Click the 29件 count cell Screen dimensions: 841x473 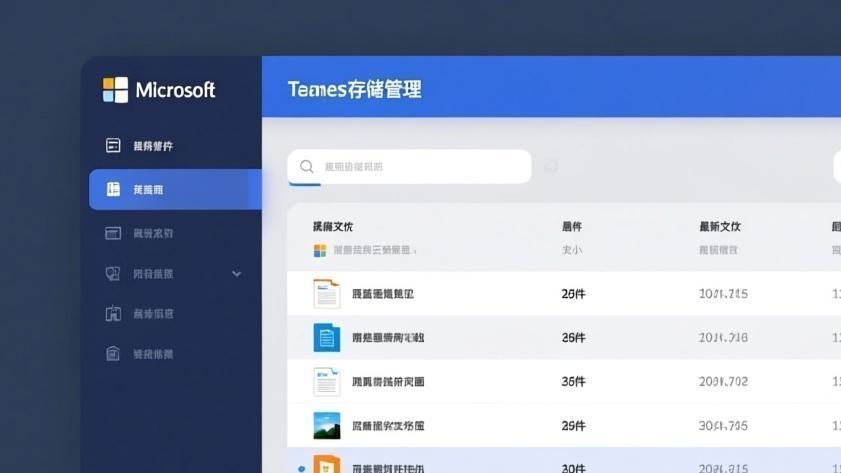point(573,426)
